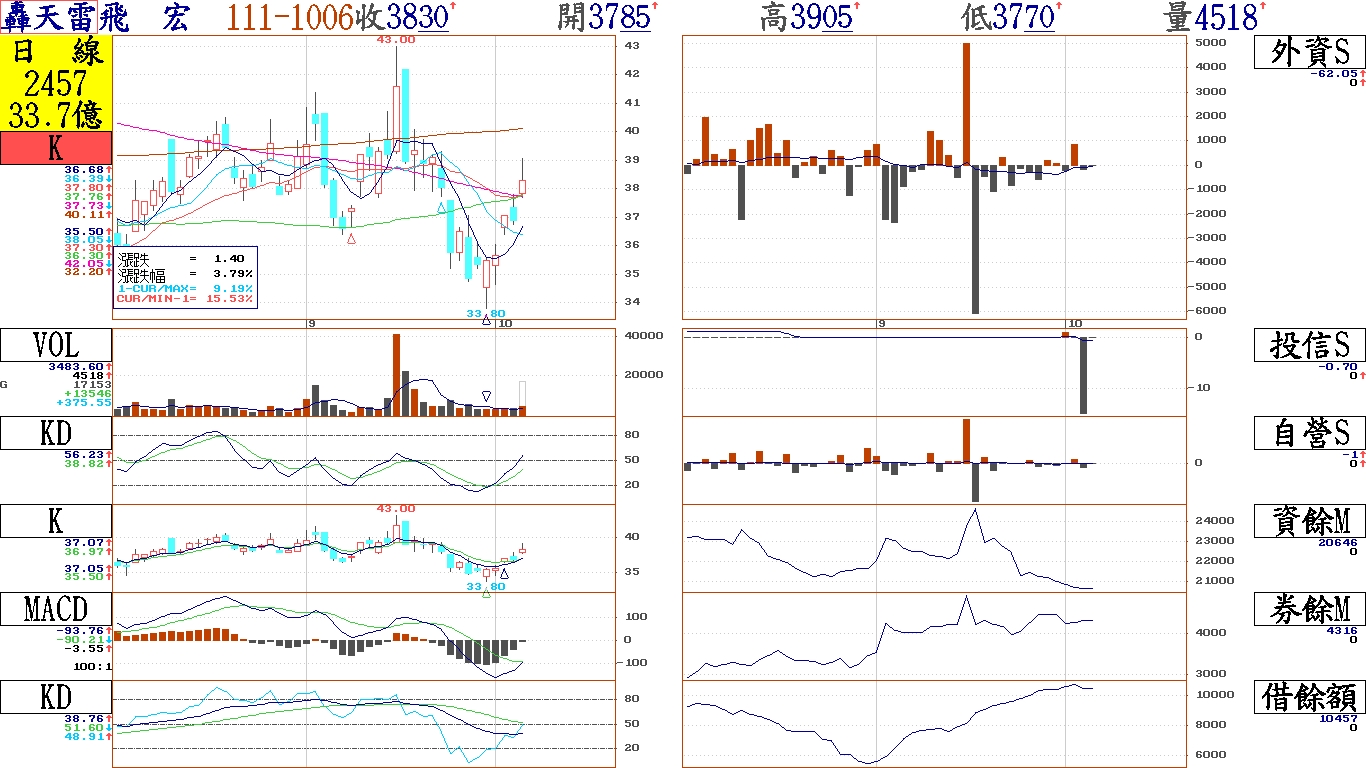
Task: Click the MACD indicator label
Action: point(56,608)
